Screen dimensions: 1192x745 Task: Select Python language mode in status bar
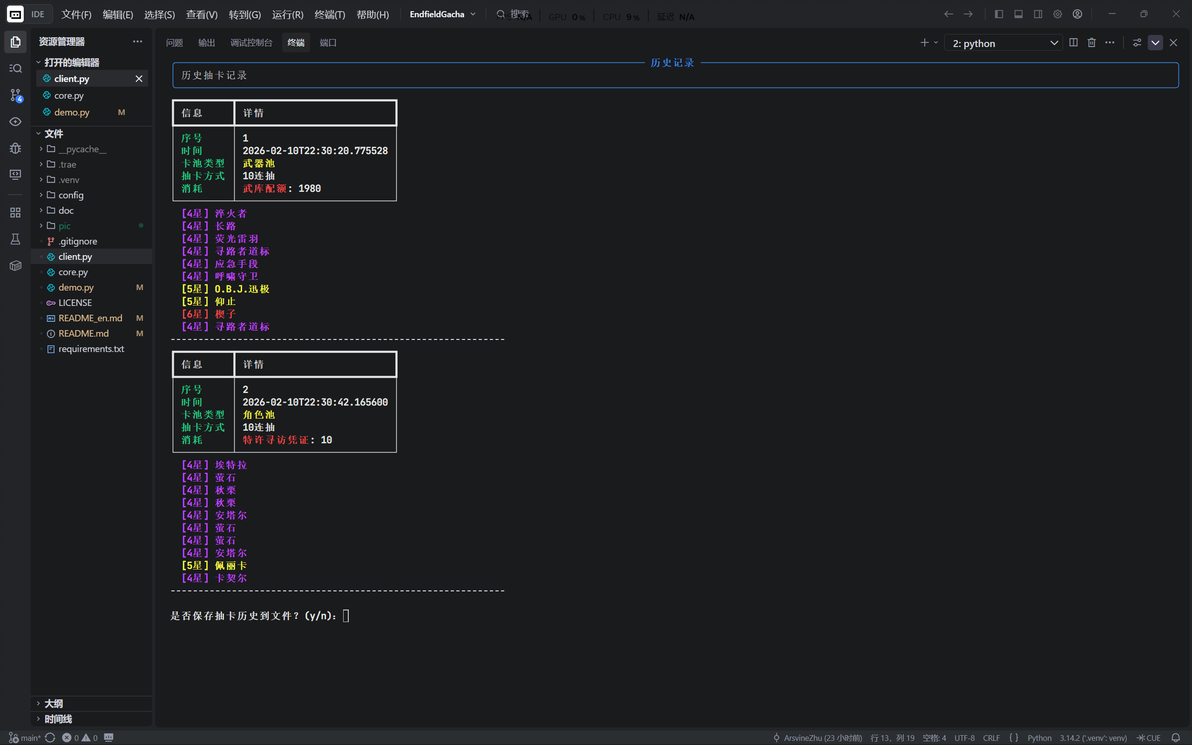coord(1039,737)
